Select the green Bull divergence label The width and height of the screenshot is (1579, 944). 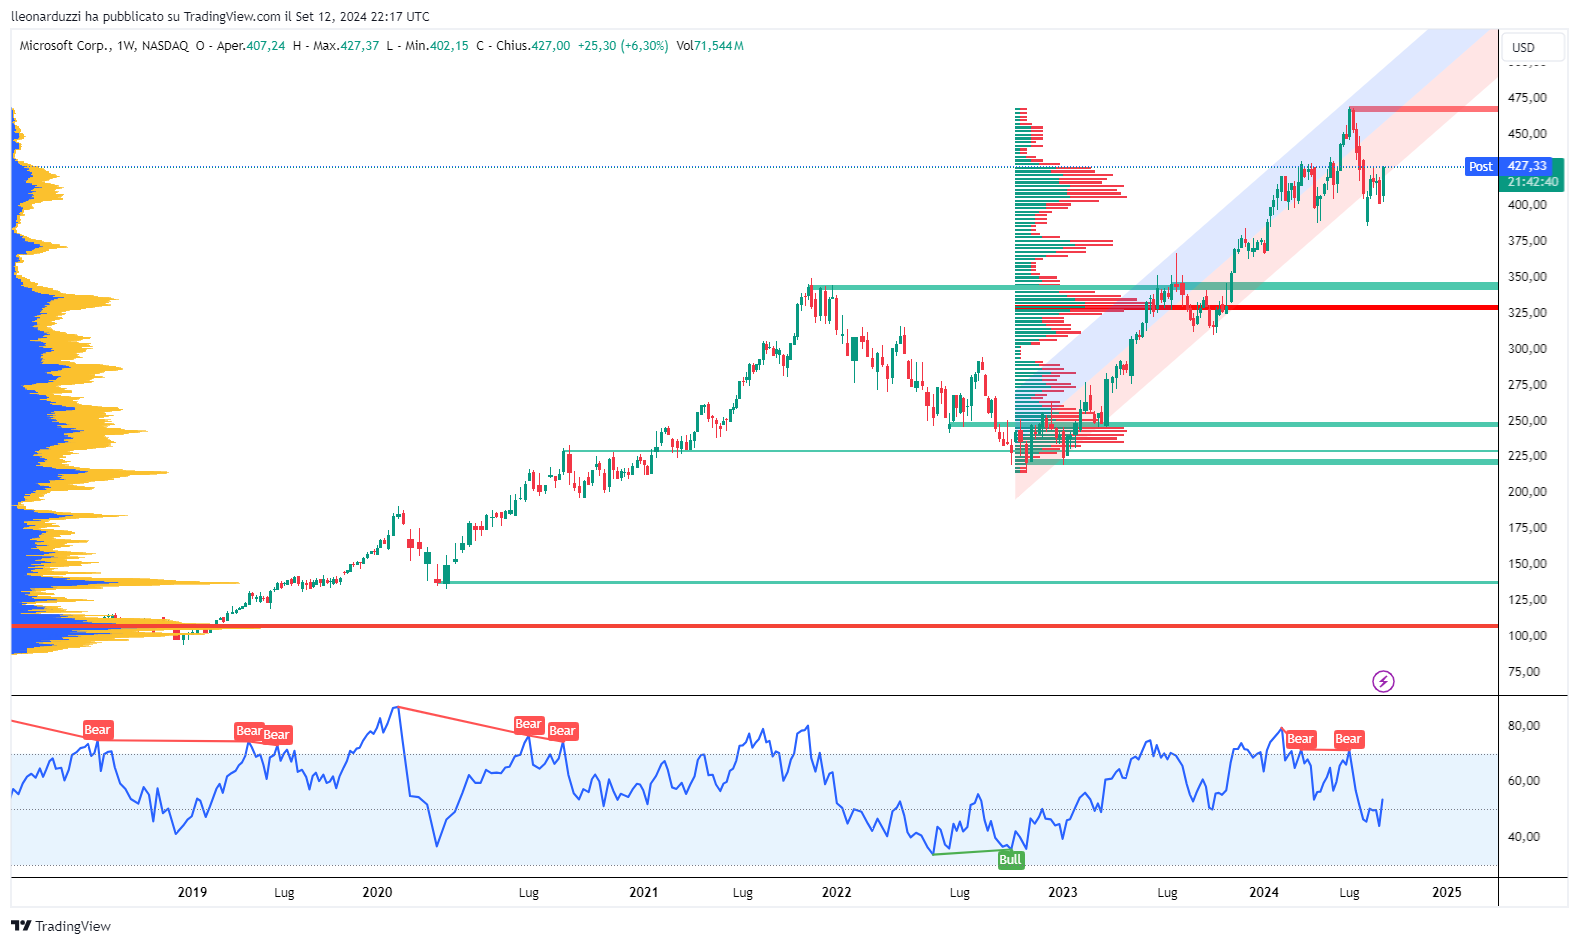pyautogui.click(x=1010, y=860)
